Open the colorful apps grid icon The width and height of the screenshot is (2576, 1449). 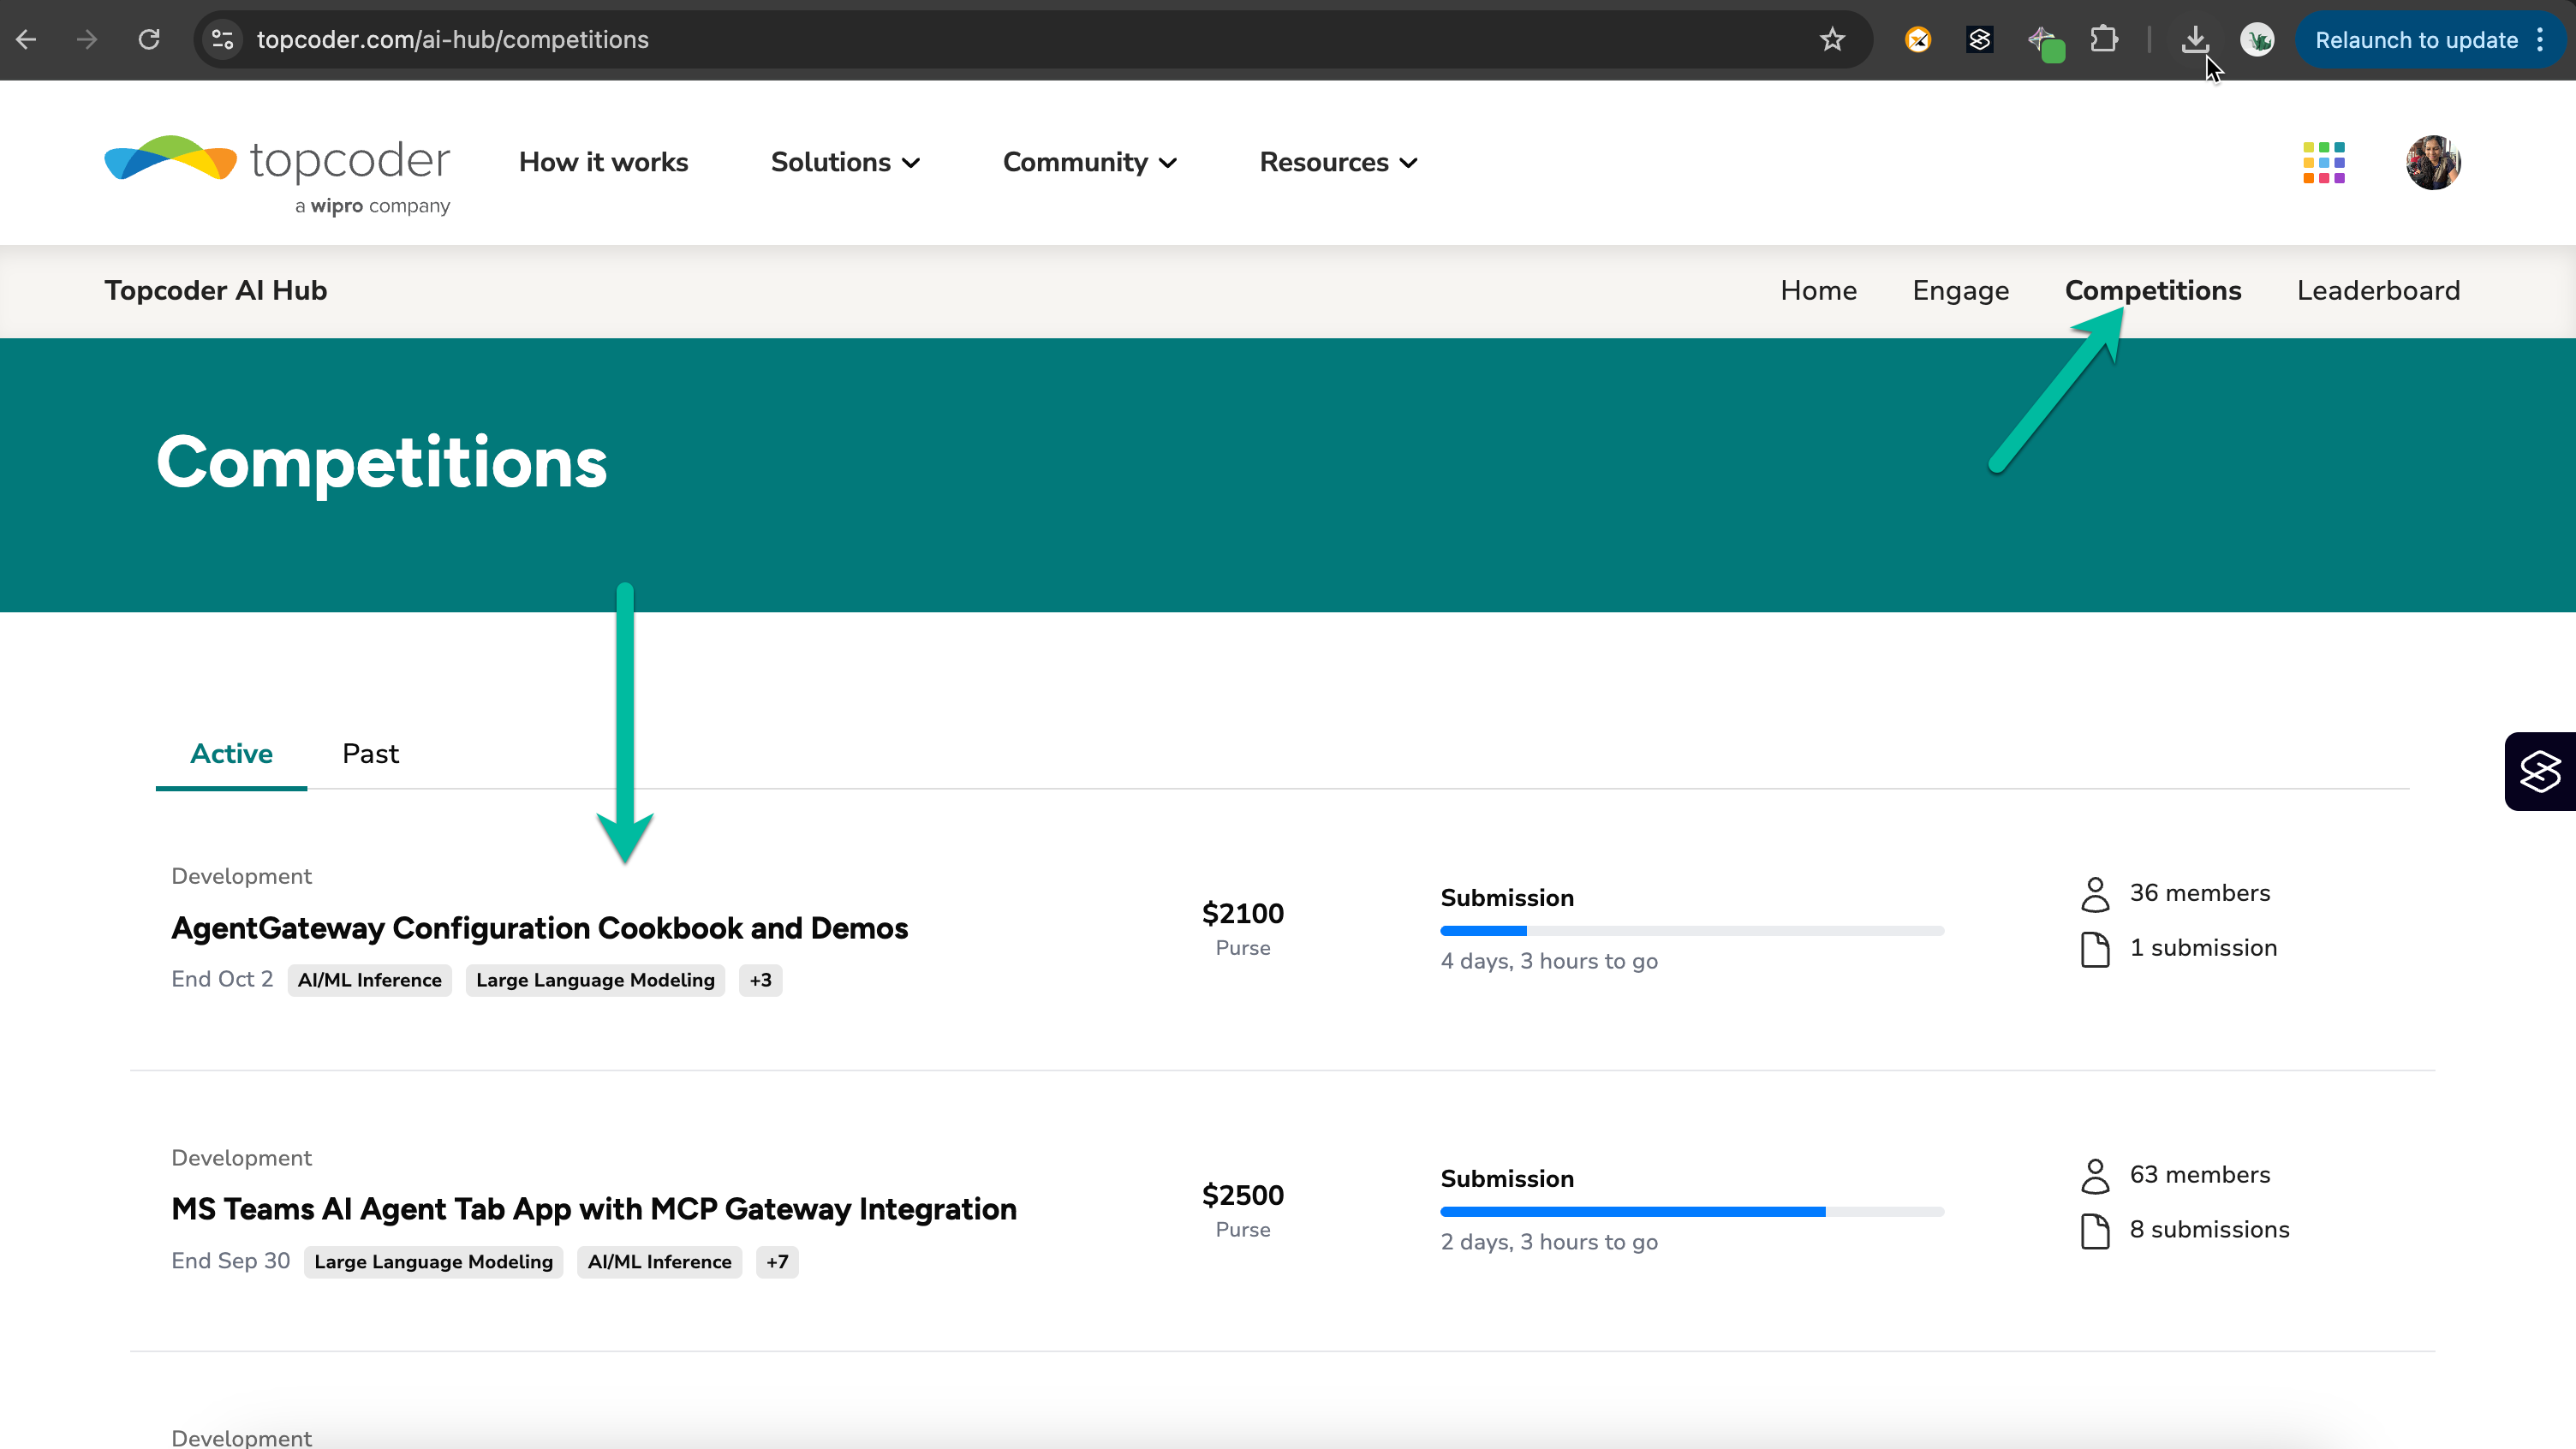tap(2323, 162)
